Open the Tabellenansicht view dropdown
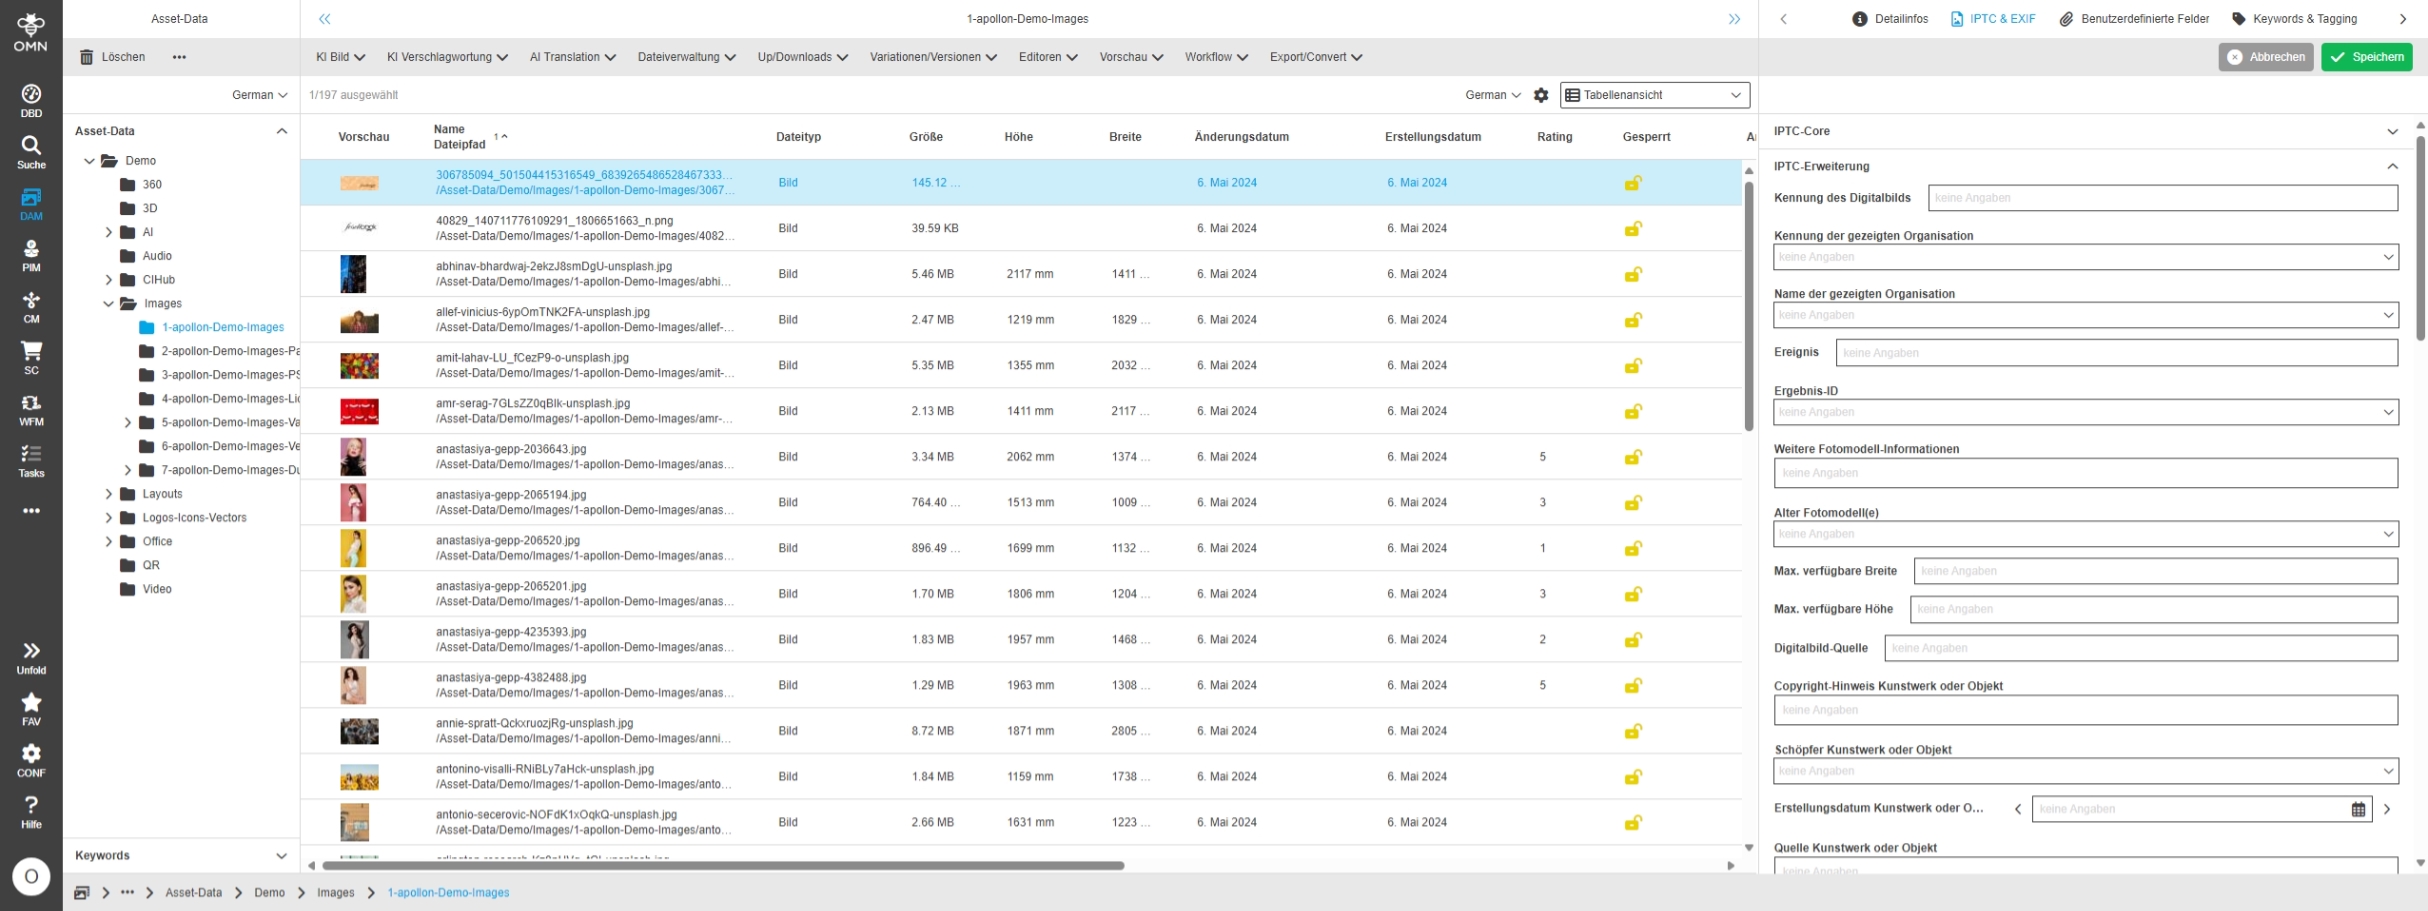The width and height of the screenshot is (2428, 911). point(1654,95)
